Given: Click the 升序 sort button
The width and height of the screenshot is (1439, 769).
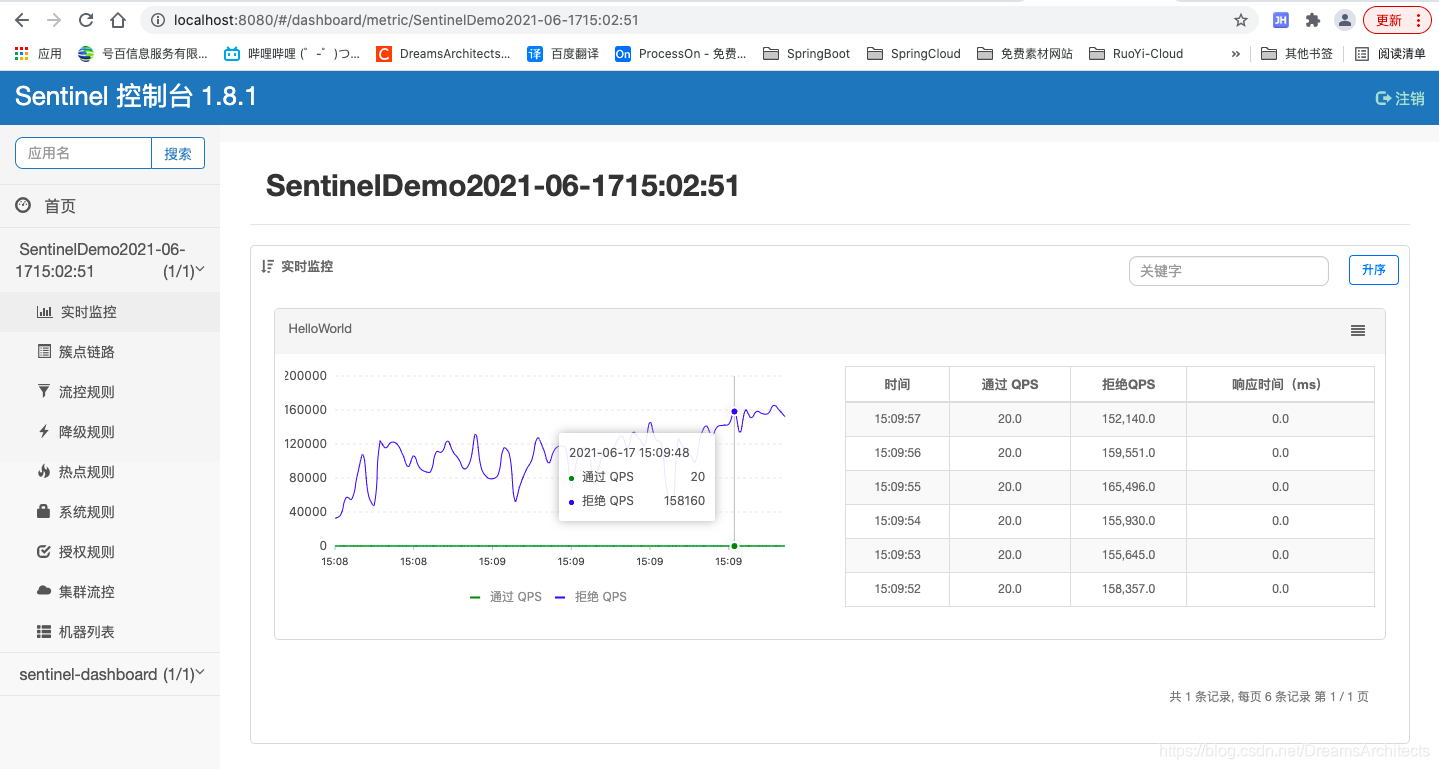Looking at the screenshot, I should point(1374,270).
